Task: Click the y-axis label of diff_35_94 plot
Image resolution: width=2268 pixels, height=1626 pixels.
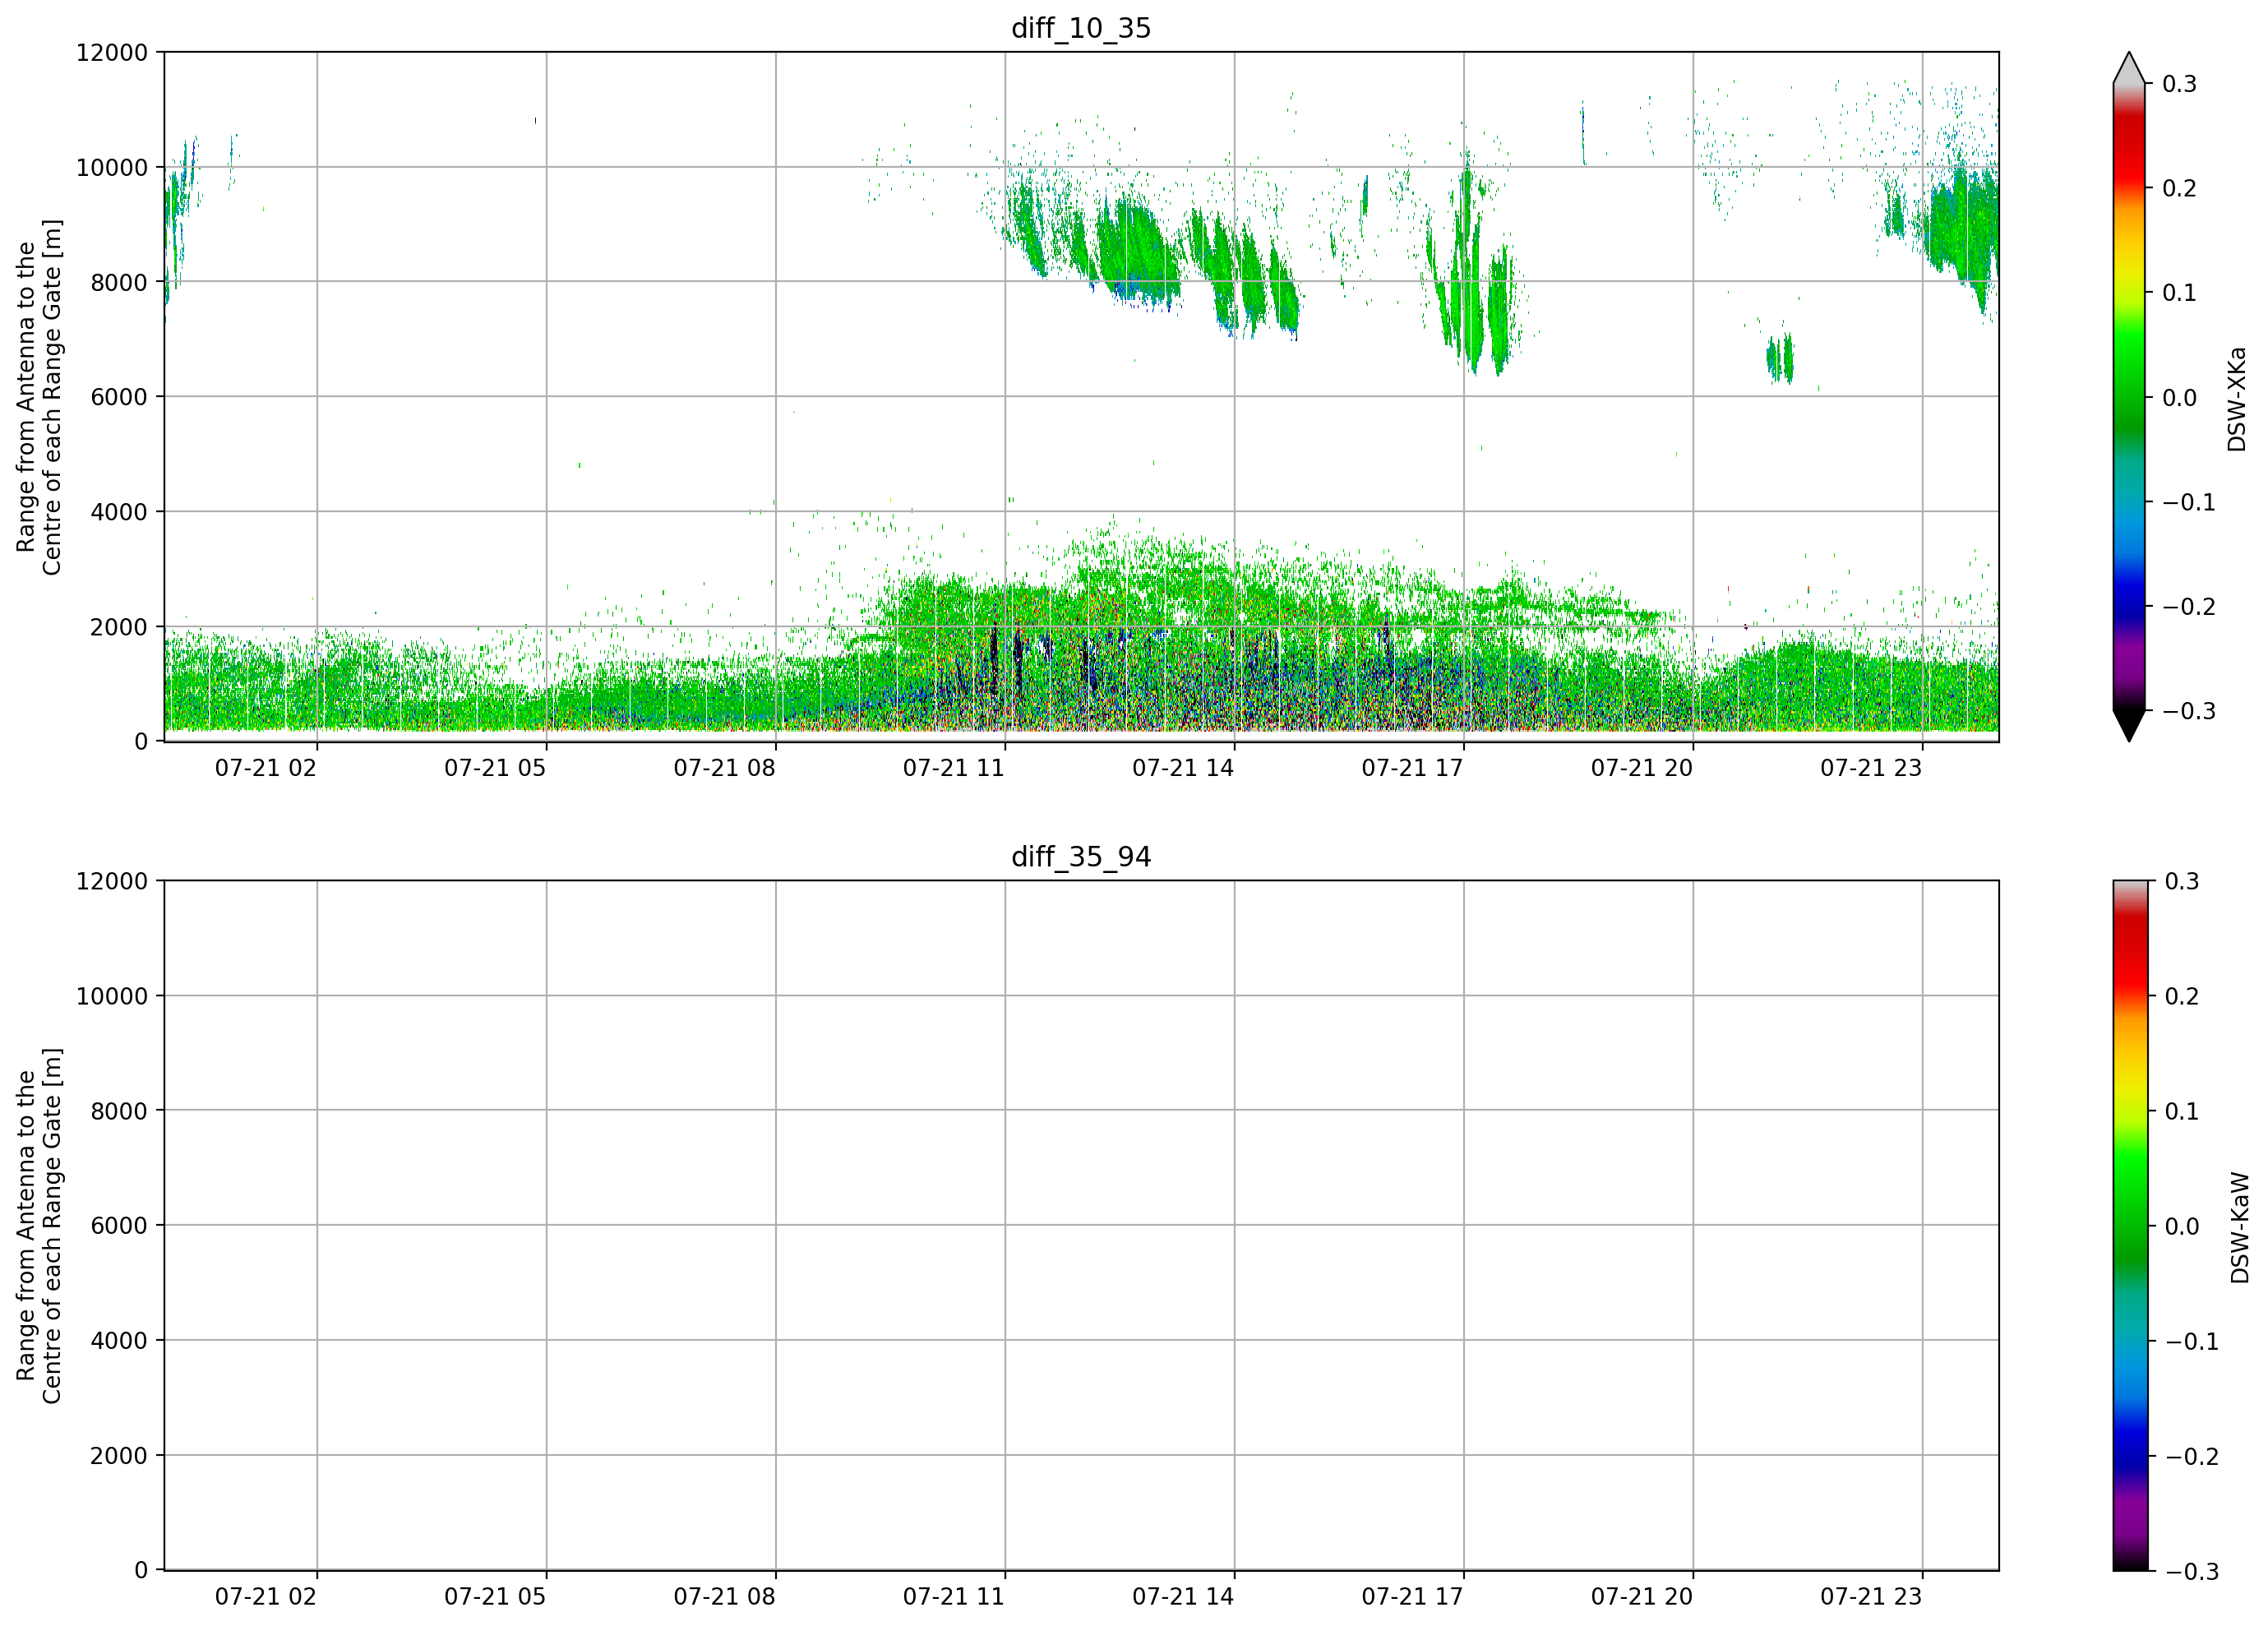Action: coord(39,1226)
